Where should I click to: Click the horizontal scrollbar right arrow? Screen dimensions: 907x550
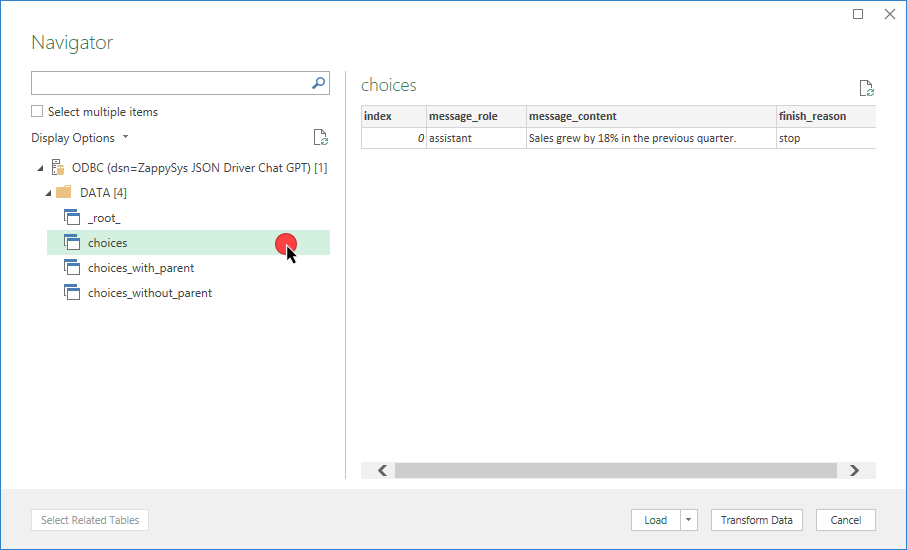coord(853,470)
